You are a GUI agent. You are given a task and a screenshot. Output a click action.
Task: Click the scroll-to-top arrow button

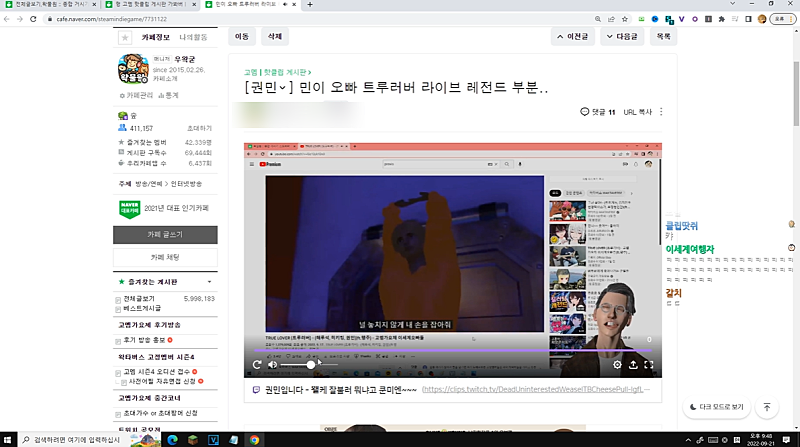pos(766,407)
